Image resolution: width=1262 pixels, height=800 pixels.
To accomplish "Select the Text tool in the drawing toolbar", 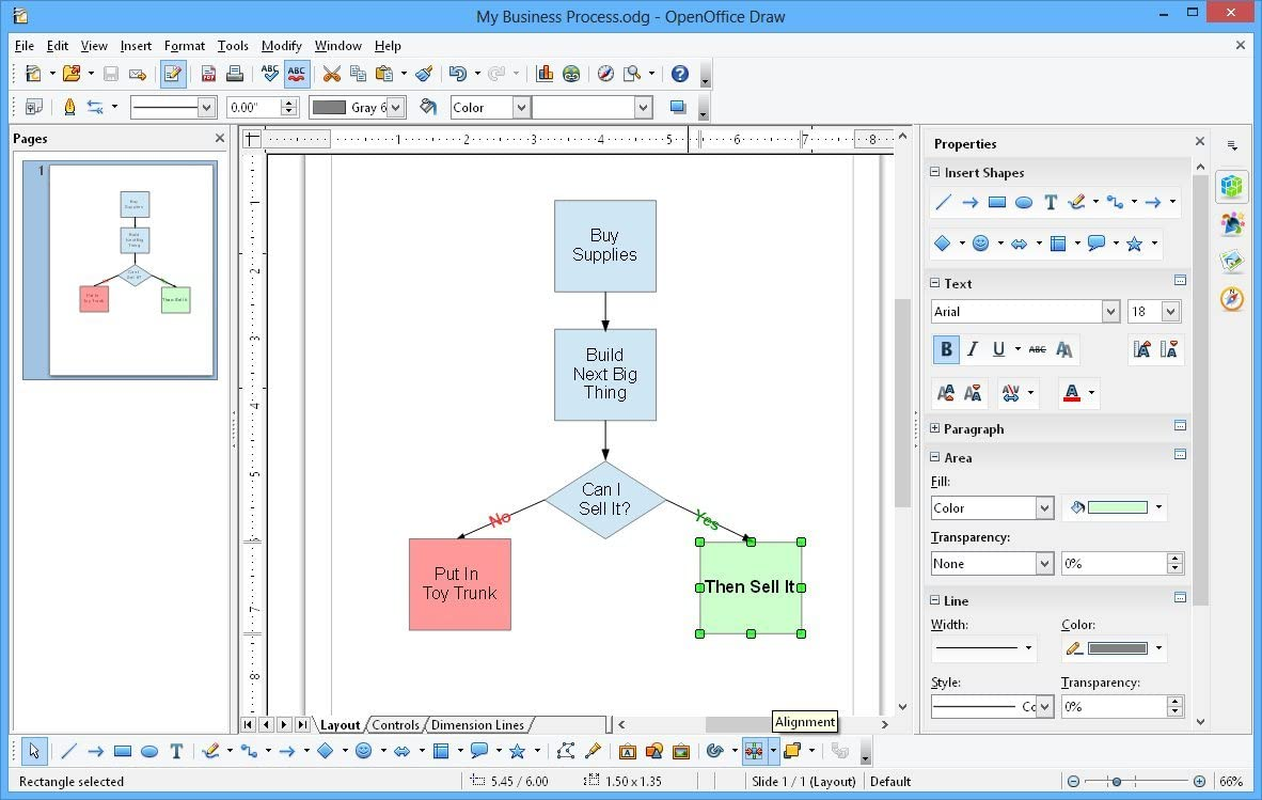I will pyautogui.click(x=176, y=751).
